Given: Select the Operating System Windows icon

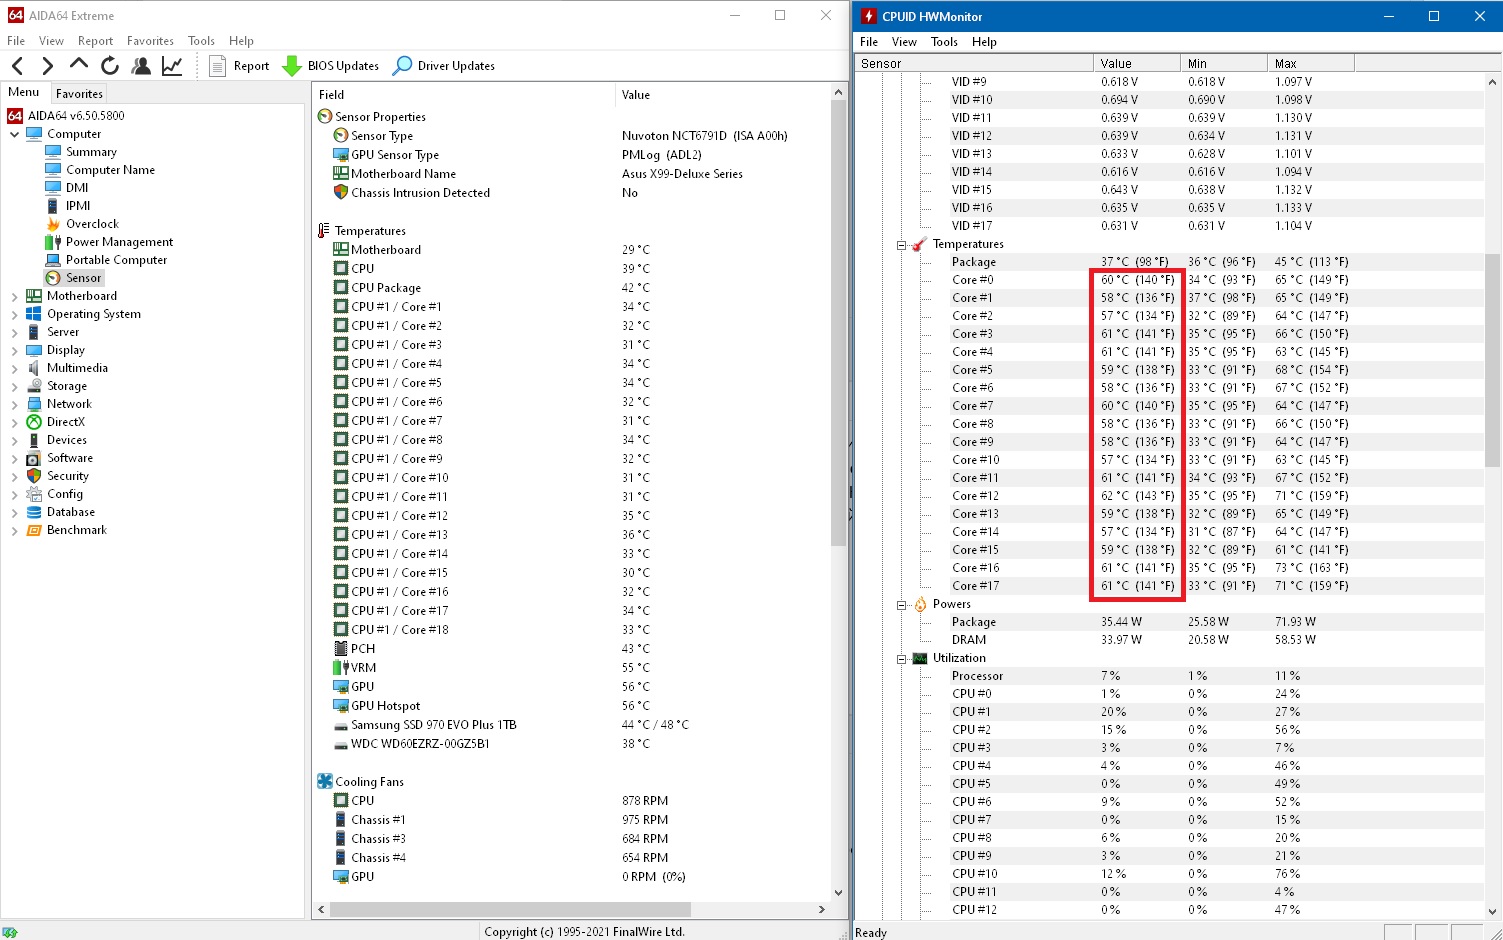Looking at the screenshot, I should click(34, 314).
